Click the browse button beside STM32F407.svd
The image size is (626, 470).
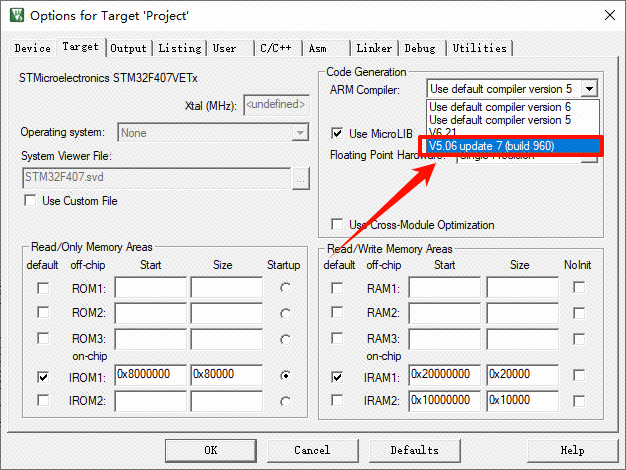point(300,178)
